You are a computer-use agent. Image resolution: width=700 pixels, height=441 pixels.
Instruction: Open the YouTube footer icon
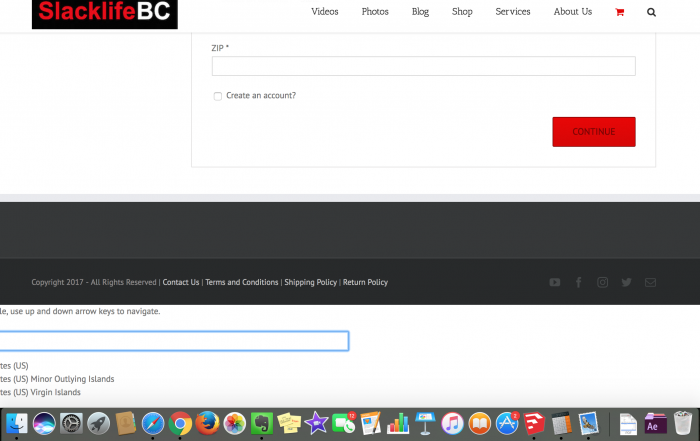[x=555, y=282]
